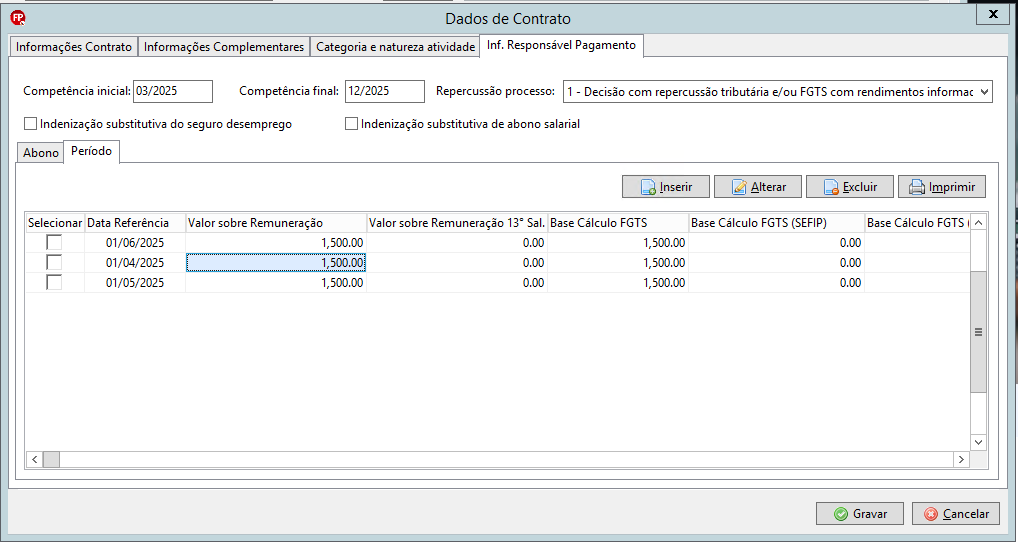1018x547 pixels.
Task: Open Informações Complementares tab
Action: [x=224, y=47]
